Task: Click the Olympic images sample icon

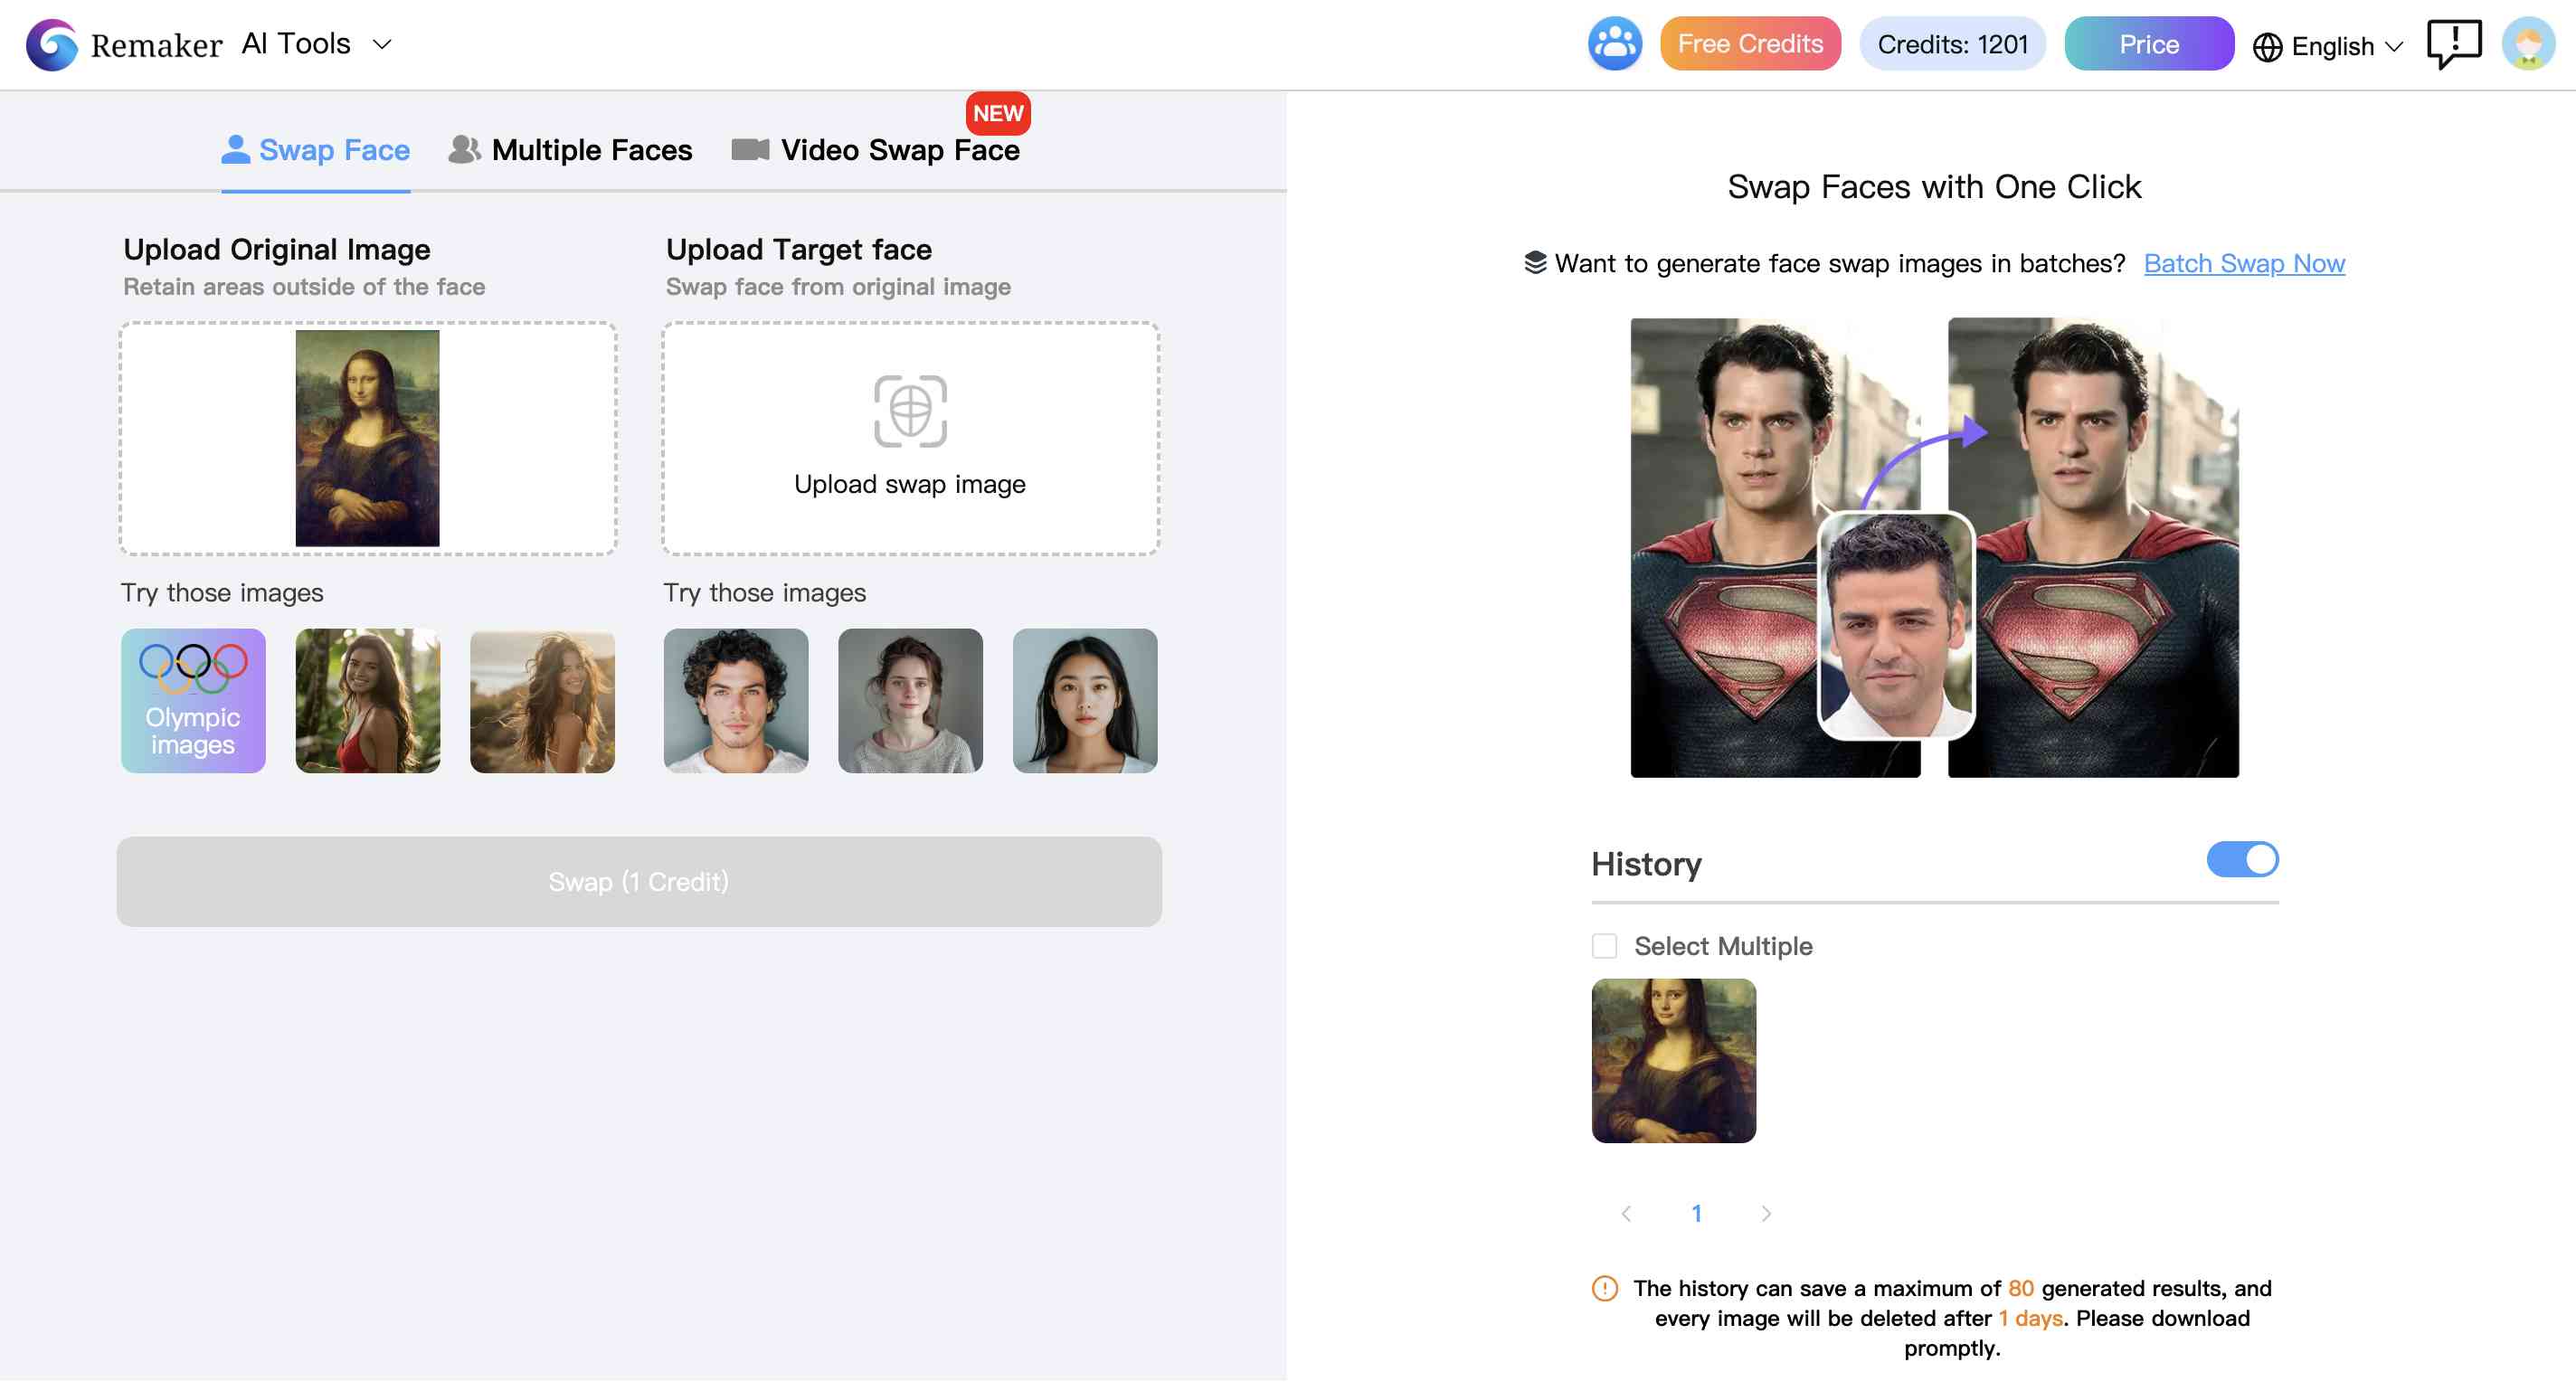Action: (192, 701)
